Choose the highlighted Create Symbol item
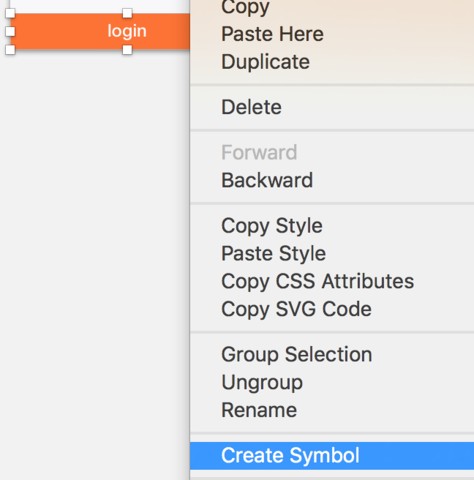474x480 pixels. [332, 456]
